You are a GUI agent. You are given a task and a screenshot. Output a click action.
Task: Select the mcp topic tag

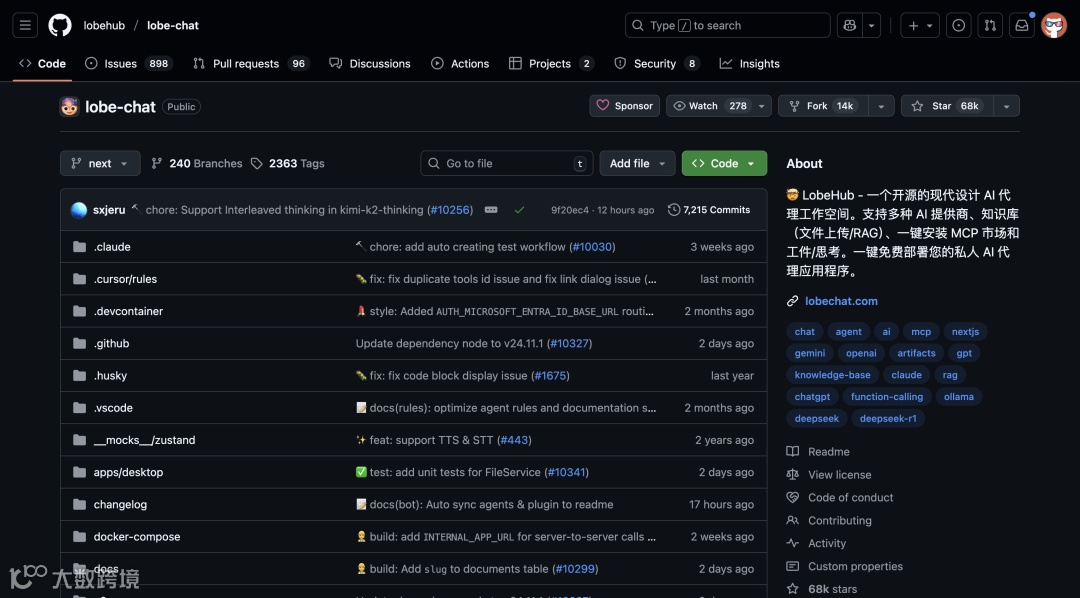pyautogui.click(x=921, y=331)
